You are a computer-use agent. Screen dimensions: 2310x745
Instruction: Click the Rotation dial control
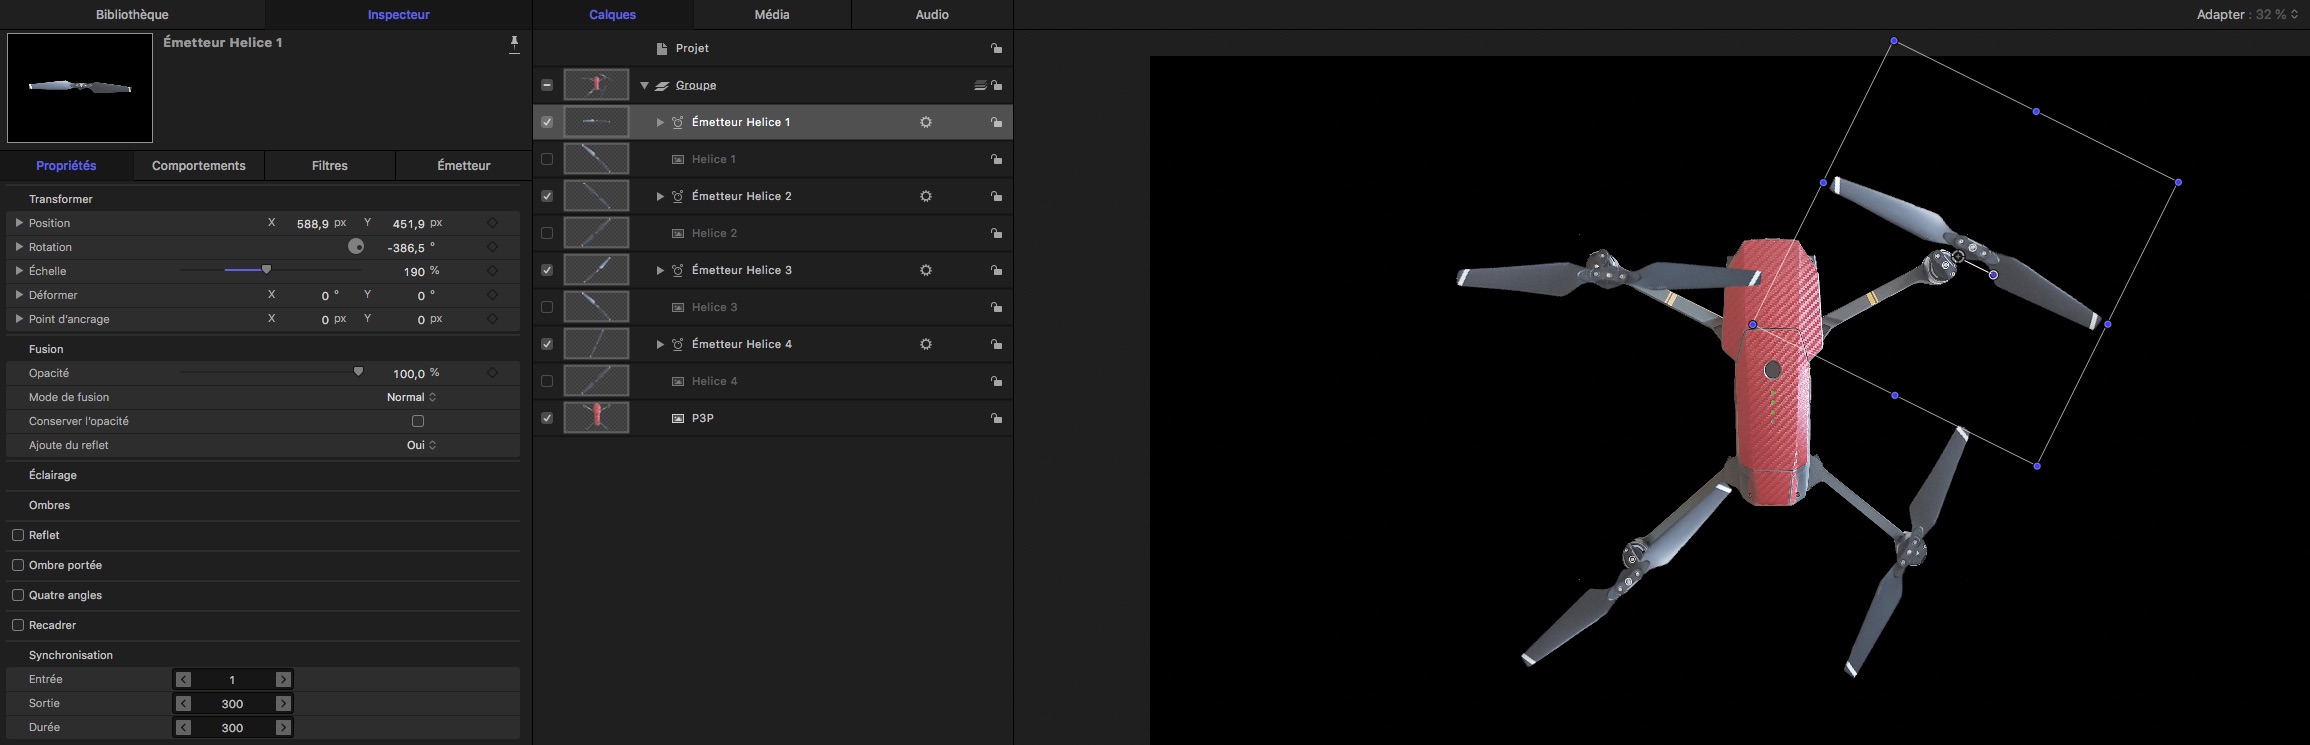point(356,246)
